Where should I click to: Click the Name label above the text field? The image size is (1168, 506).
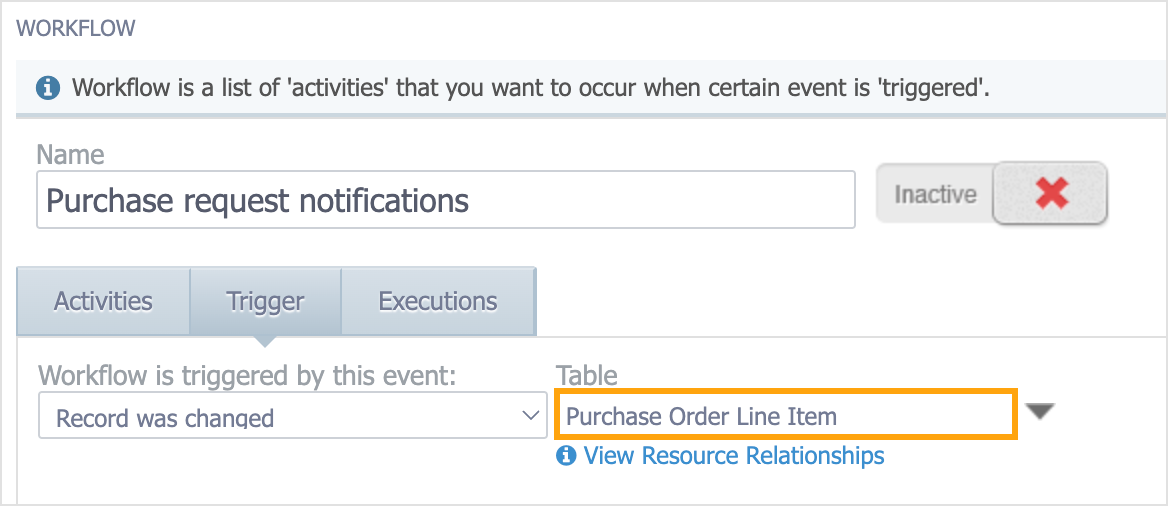[70, 154]
